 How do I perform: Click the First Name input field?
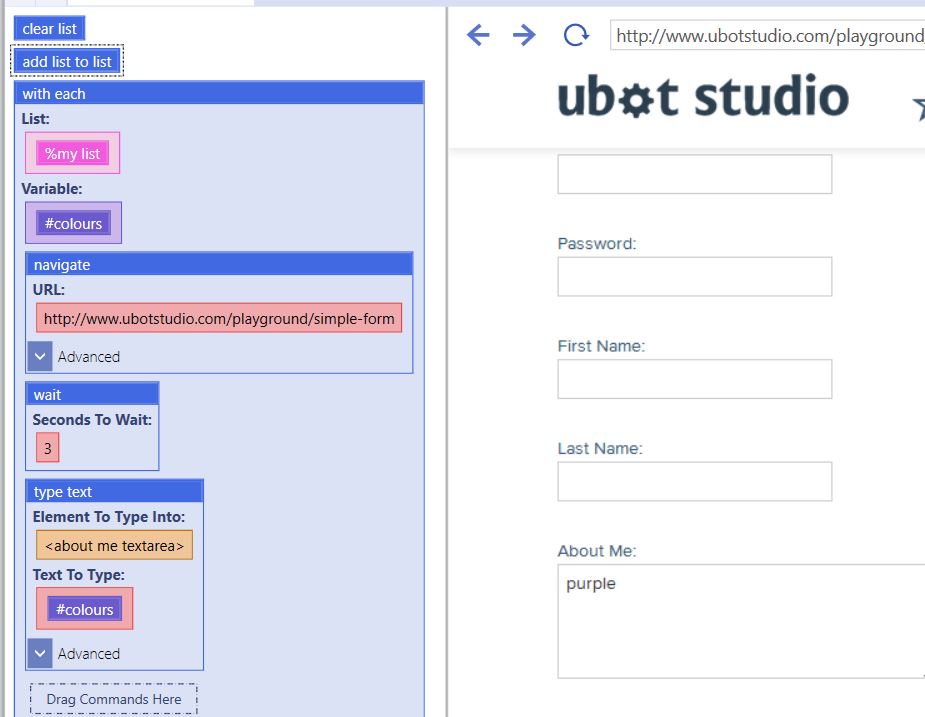click(694, 379)
